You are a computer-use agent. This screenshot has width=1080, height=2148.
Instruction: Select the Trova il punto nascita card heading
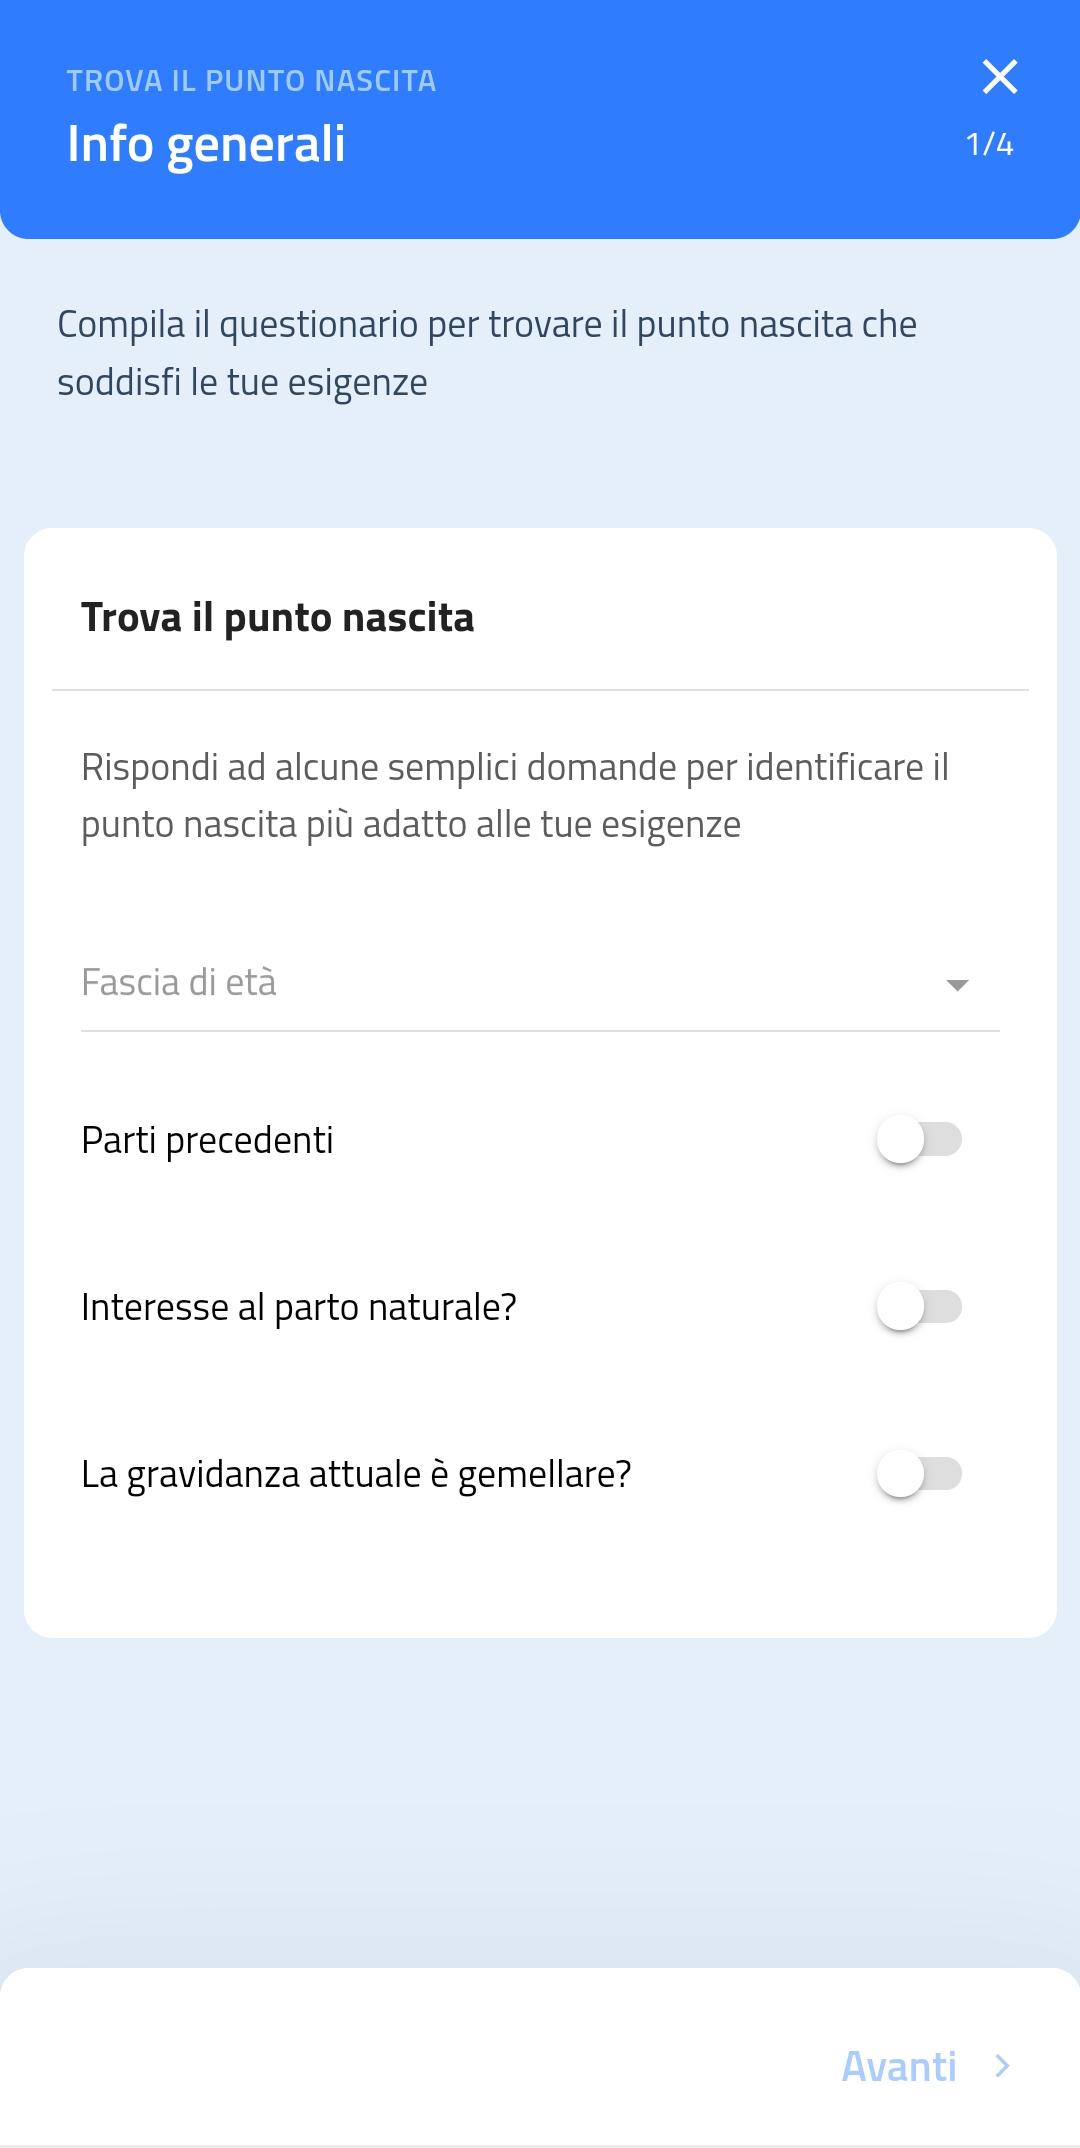click(277, 617)
